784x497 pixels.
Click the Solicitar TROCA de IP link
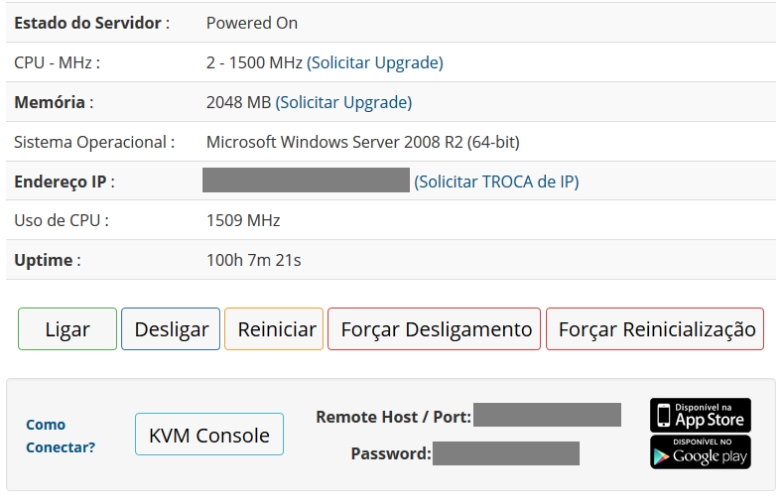(497, 181)
